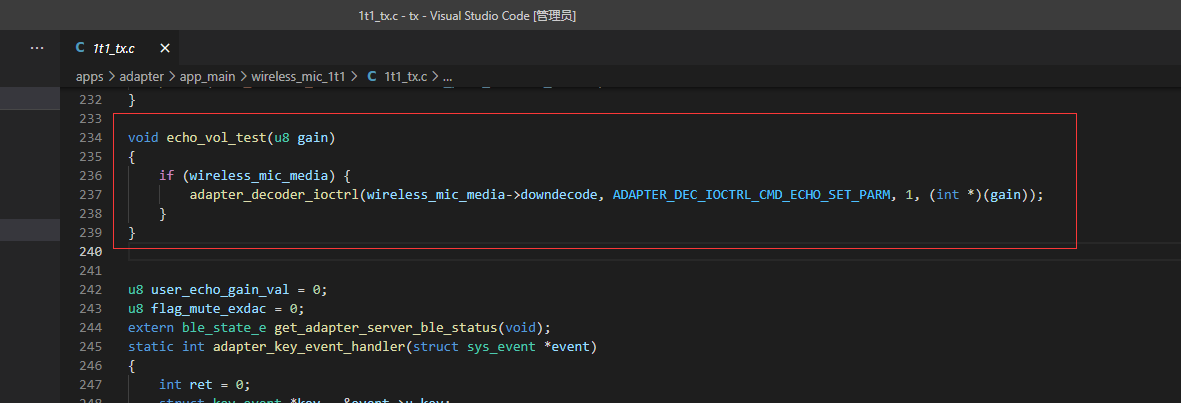The width and height of the screenshot is (1181, 403).
Task: Open the wireless_mic_1t1 breadcrumb segment
Action: pos(298,76)
